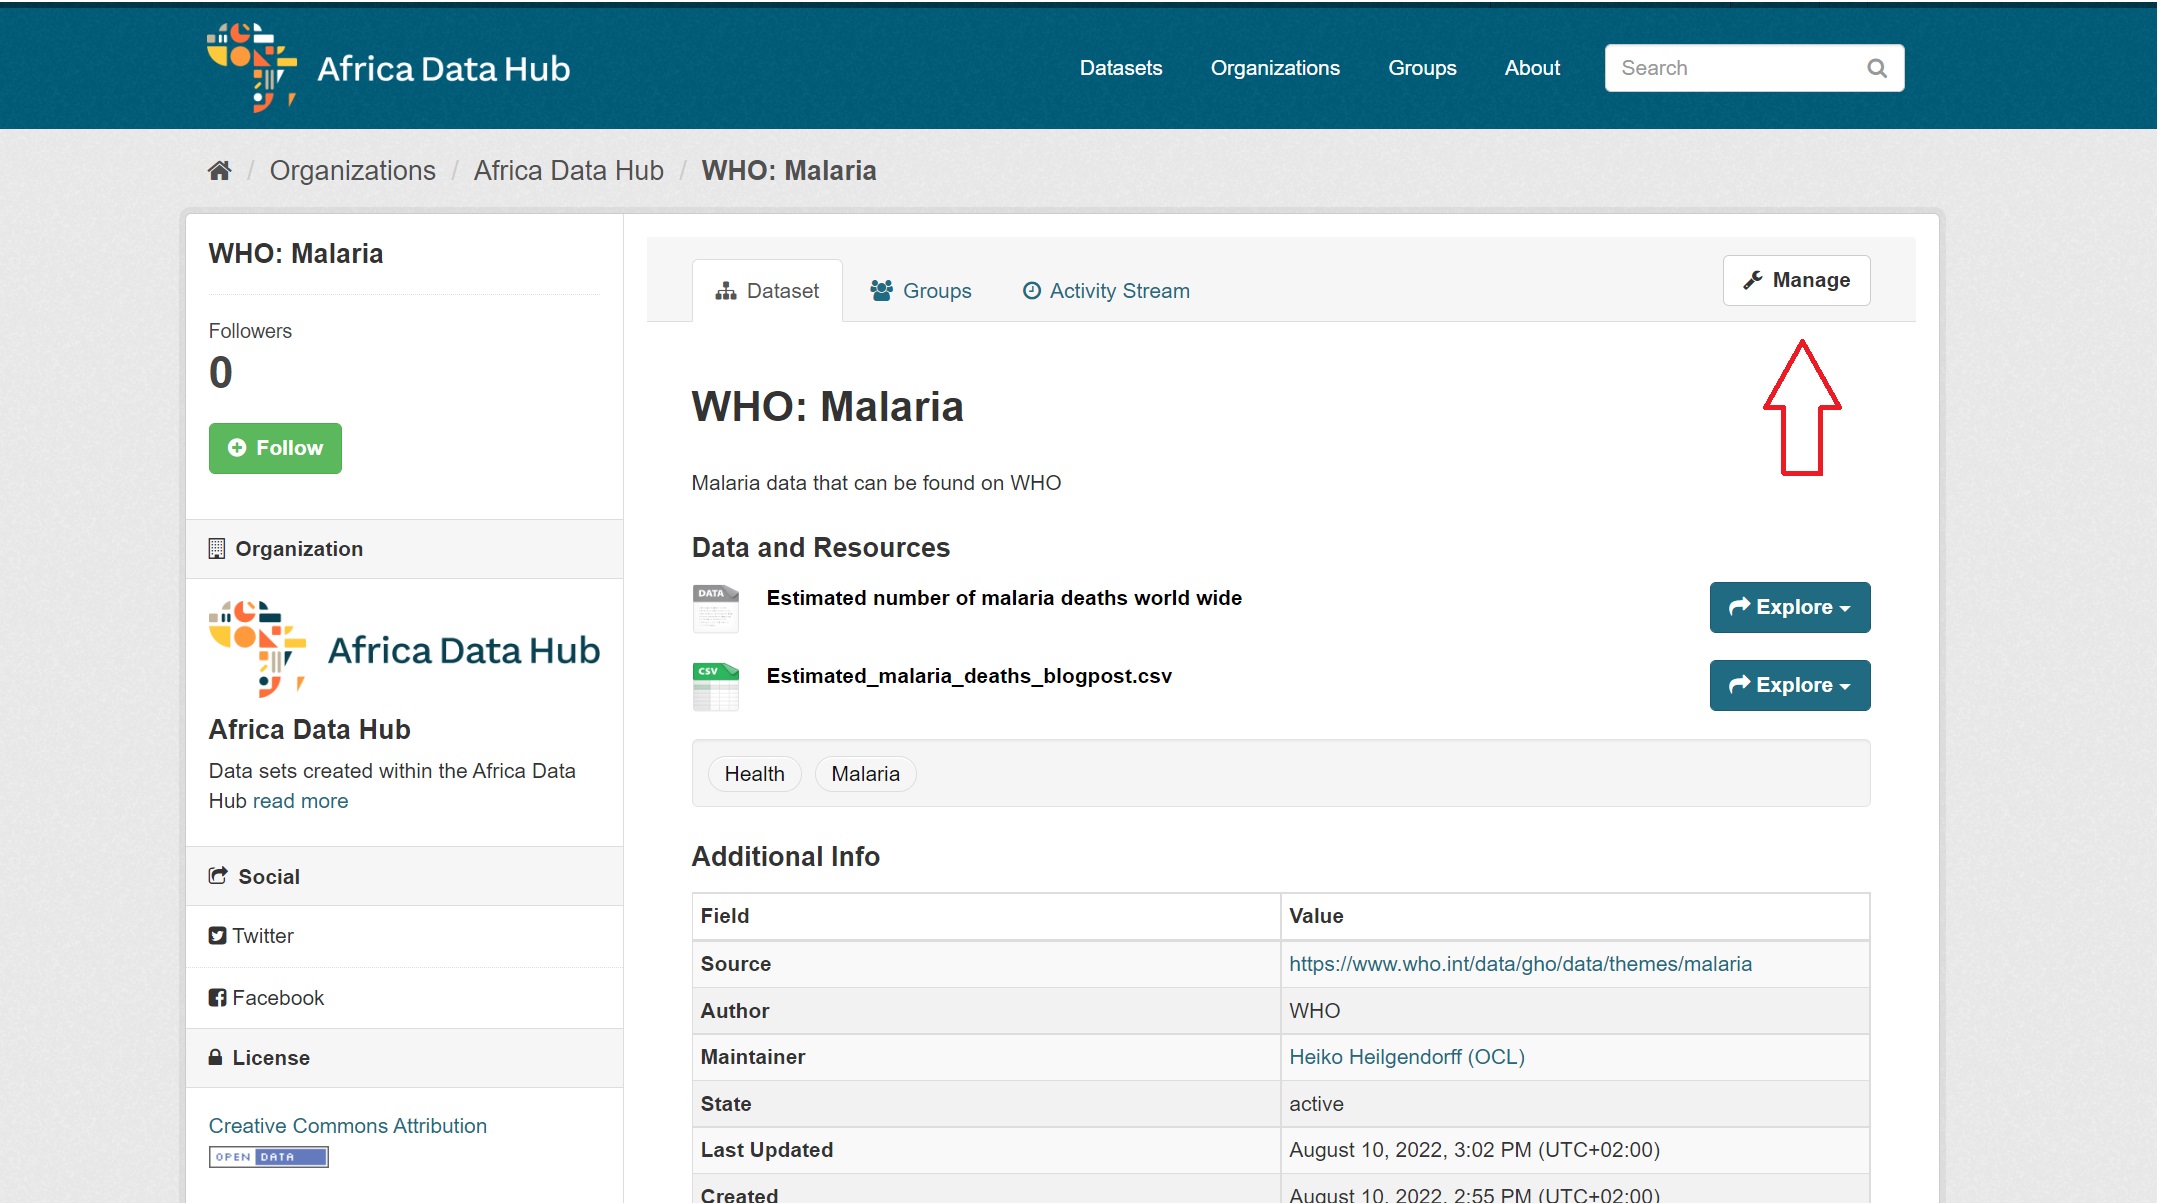Image resolution: width=2160 pixels, height=1204 pixels.
Task: Follow the WHO: Malaria dataset
Action: point(275,448)
